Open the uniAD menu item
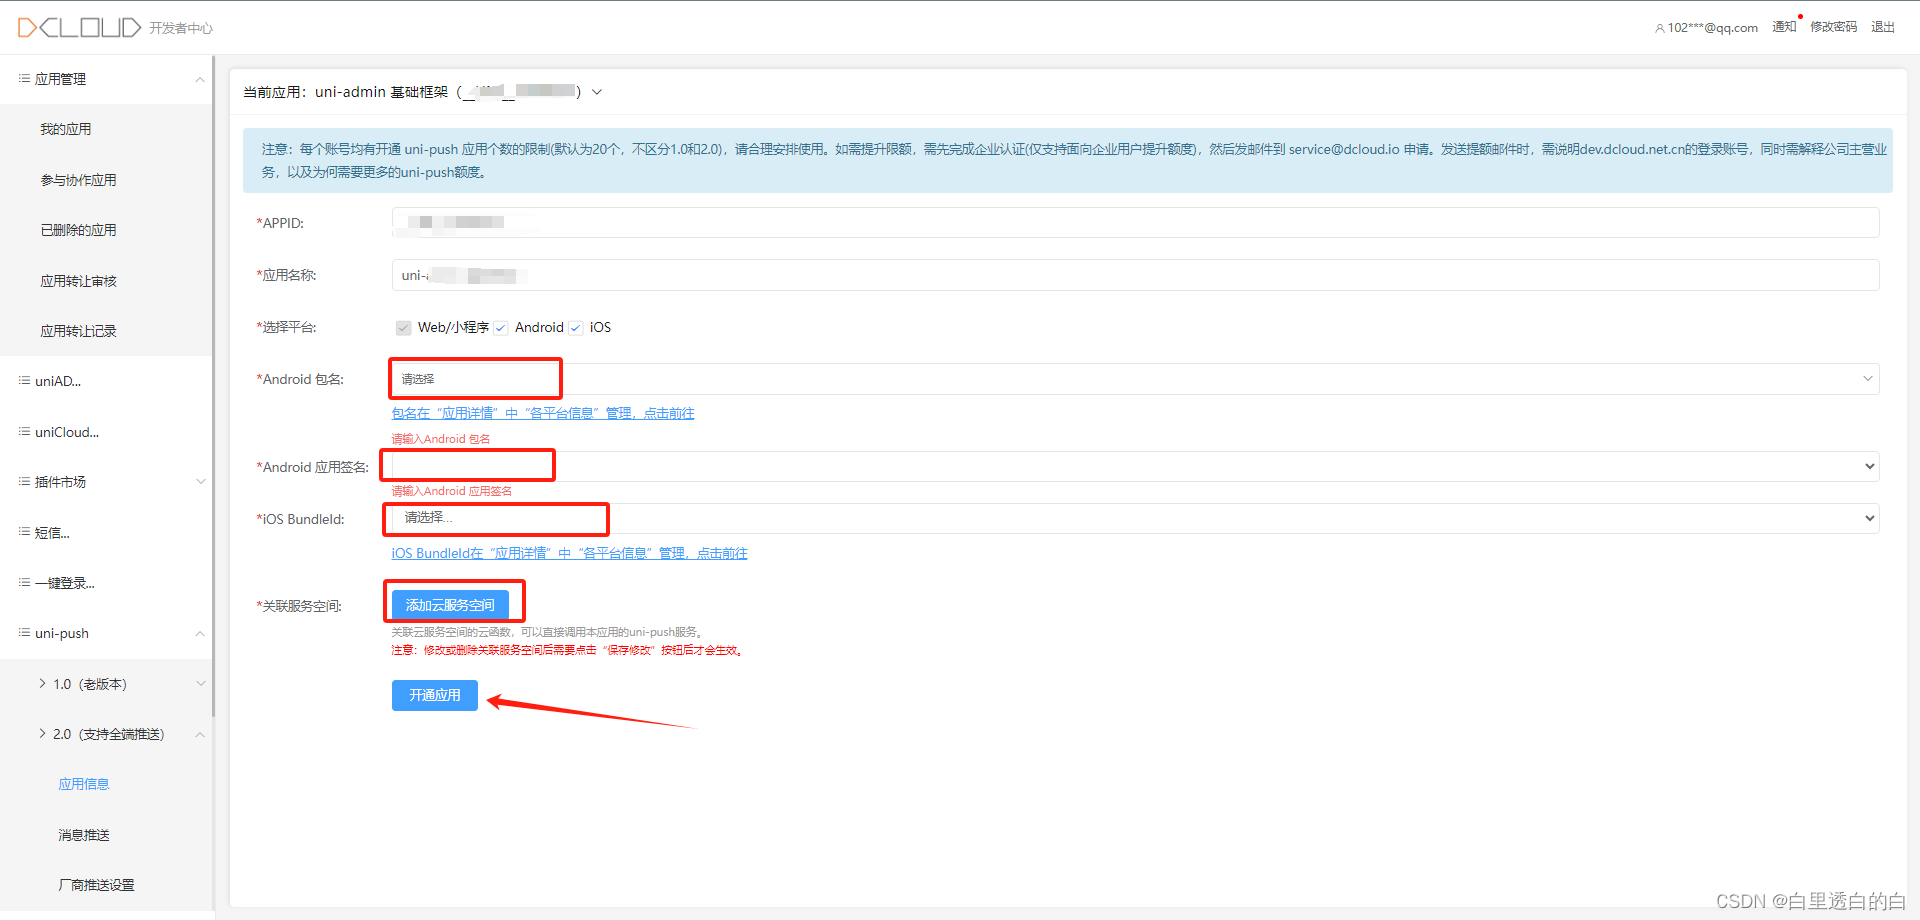Image resolution: width=1920 pixels, height=920 pixels. (58, 381)
